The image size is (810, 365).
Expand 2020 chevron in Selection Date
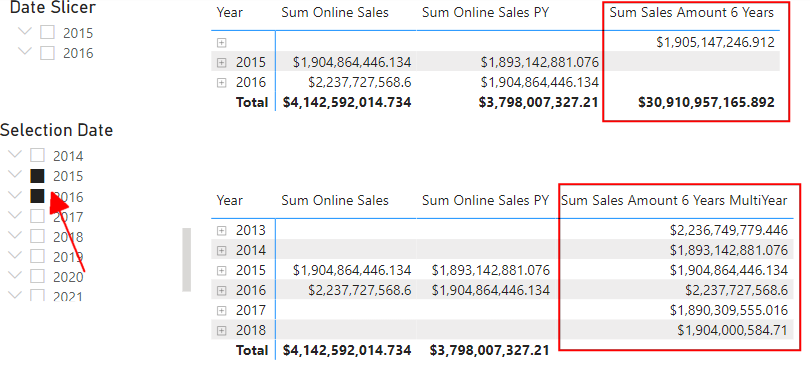15,275
